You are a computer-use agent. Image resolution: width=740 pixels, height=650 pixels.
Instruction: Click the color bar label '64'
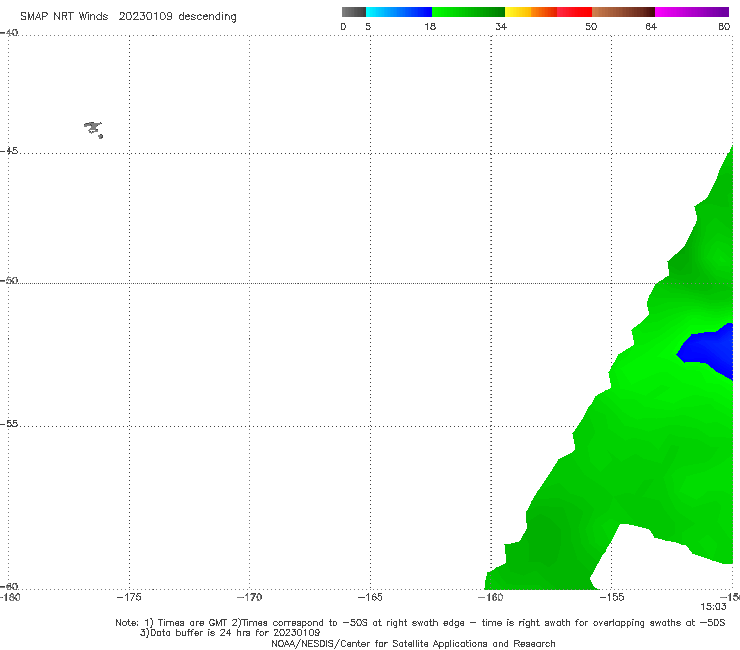(x=651, y=26)
